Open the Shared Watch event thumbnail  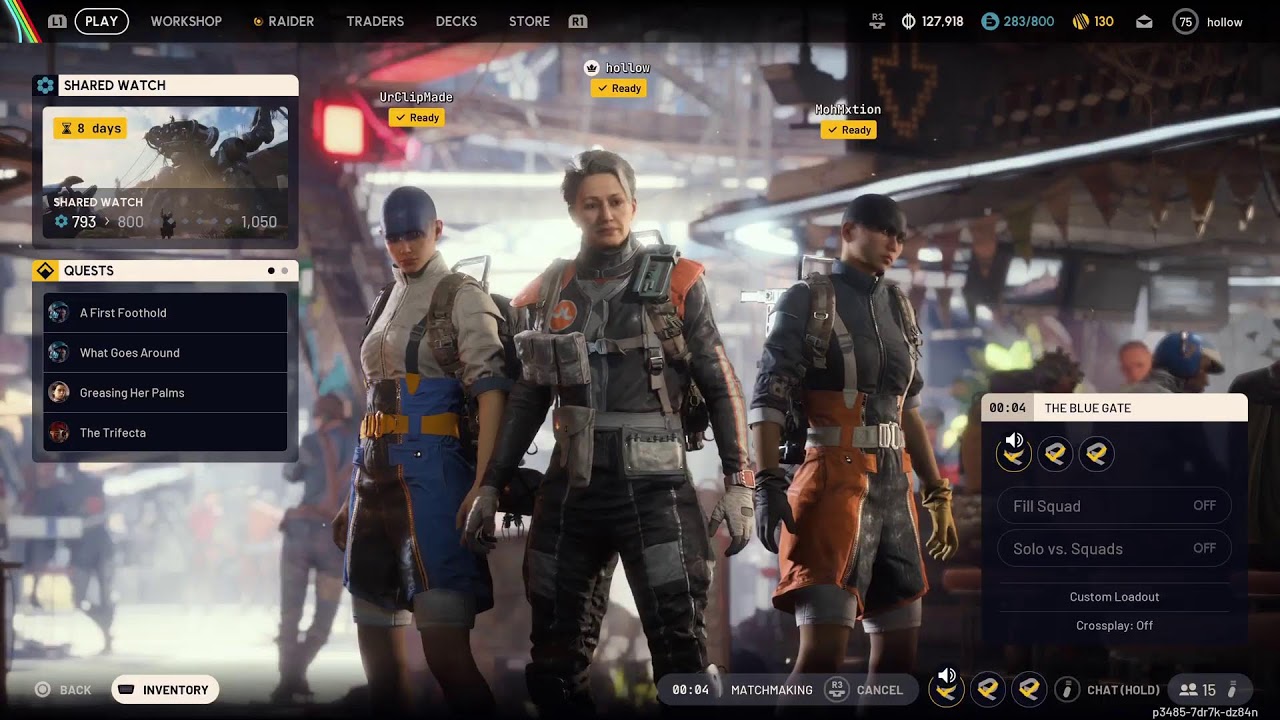(x=165, y=172)
